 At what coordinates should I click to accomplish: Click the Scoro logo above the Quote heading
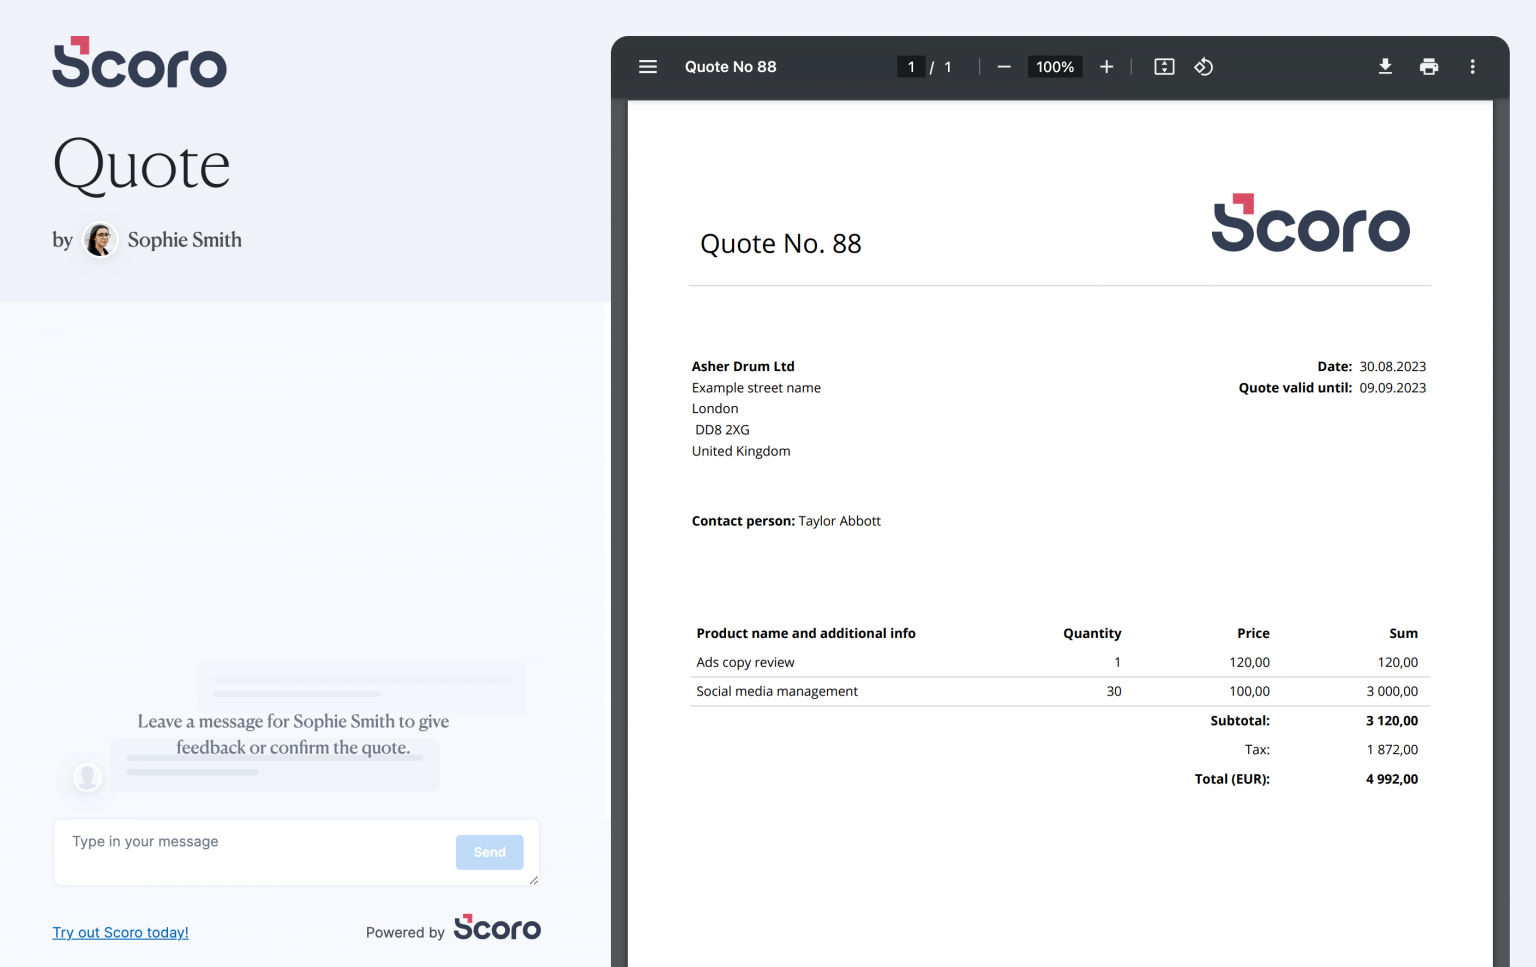139,62
